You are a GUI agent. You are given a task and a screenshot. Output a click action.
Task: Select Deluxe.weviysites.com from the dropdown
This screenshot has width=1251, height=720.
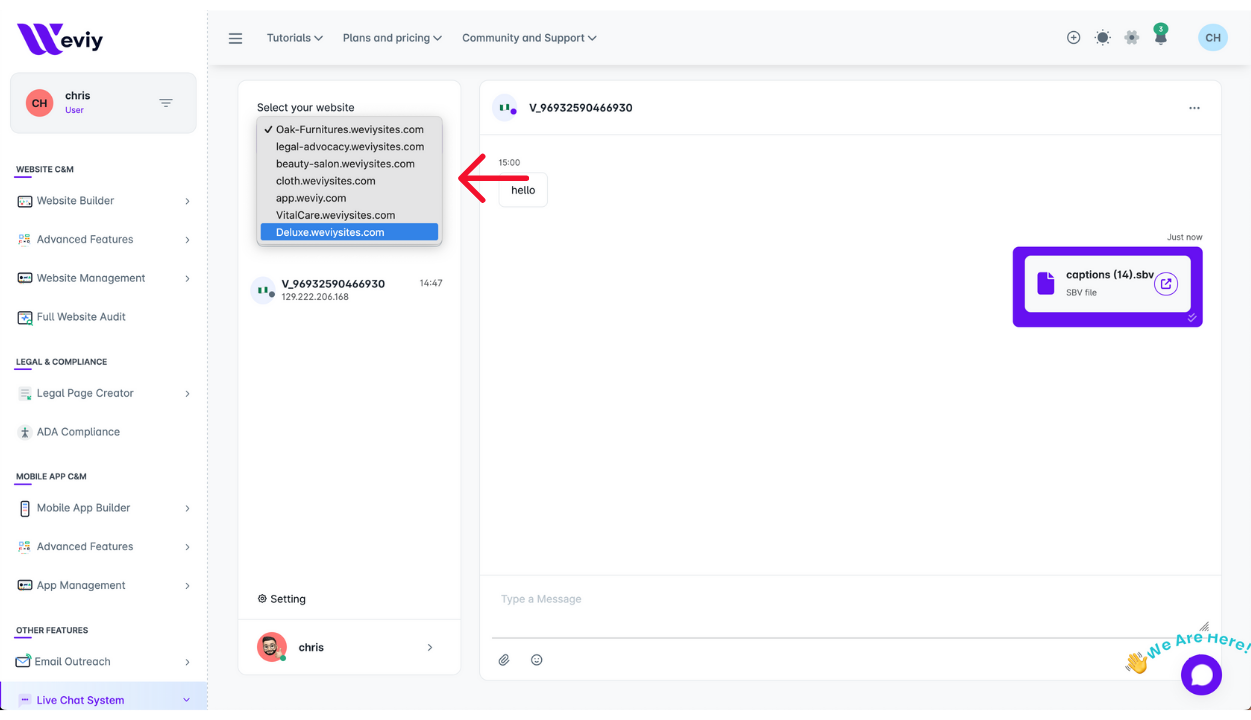349,232
